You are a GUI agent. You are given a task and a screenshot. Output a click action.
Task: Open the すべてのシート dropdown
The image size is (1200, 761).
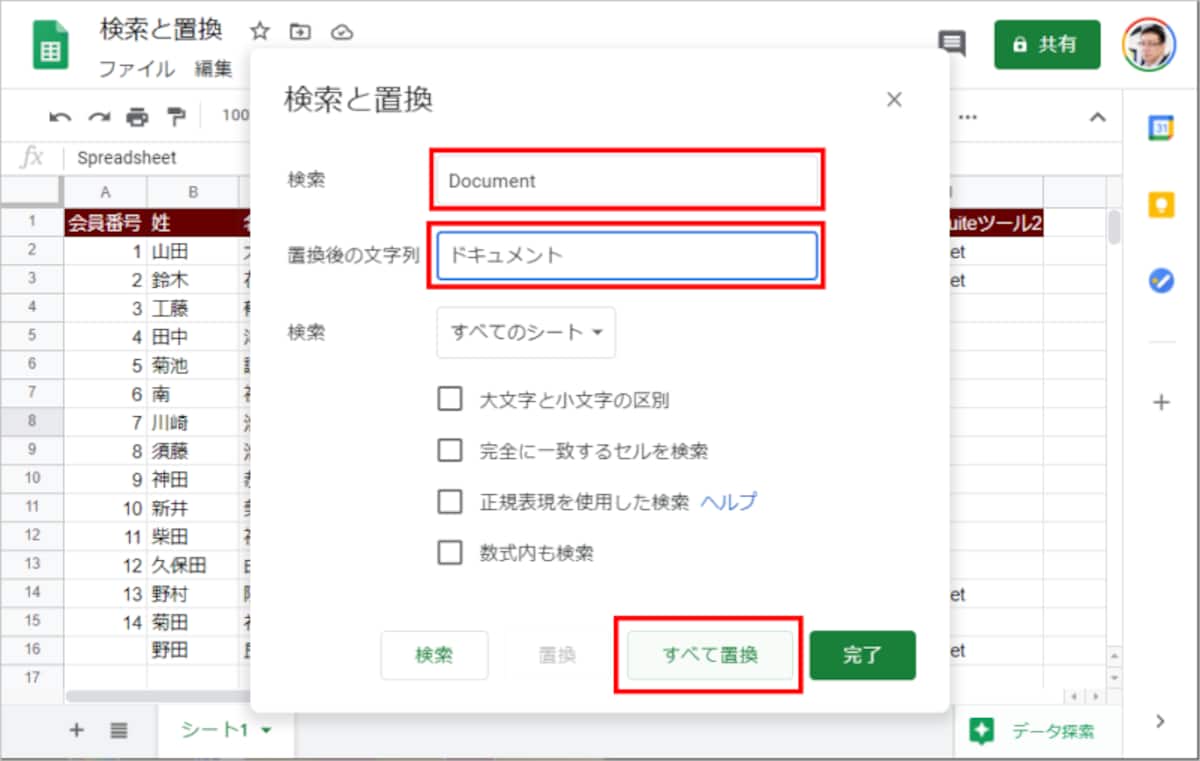pyautogui.click(x=526, y=332)
